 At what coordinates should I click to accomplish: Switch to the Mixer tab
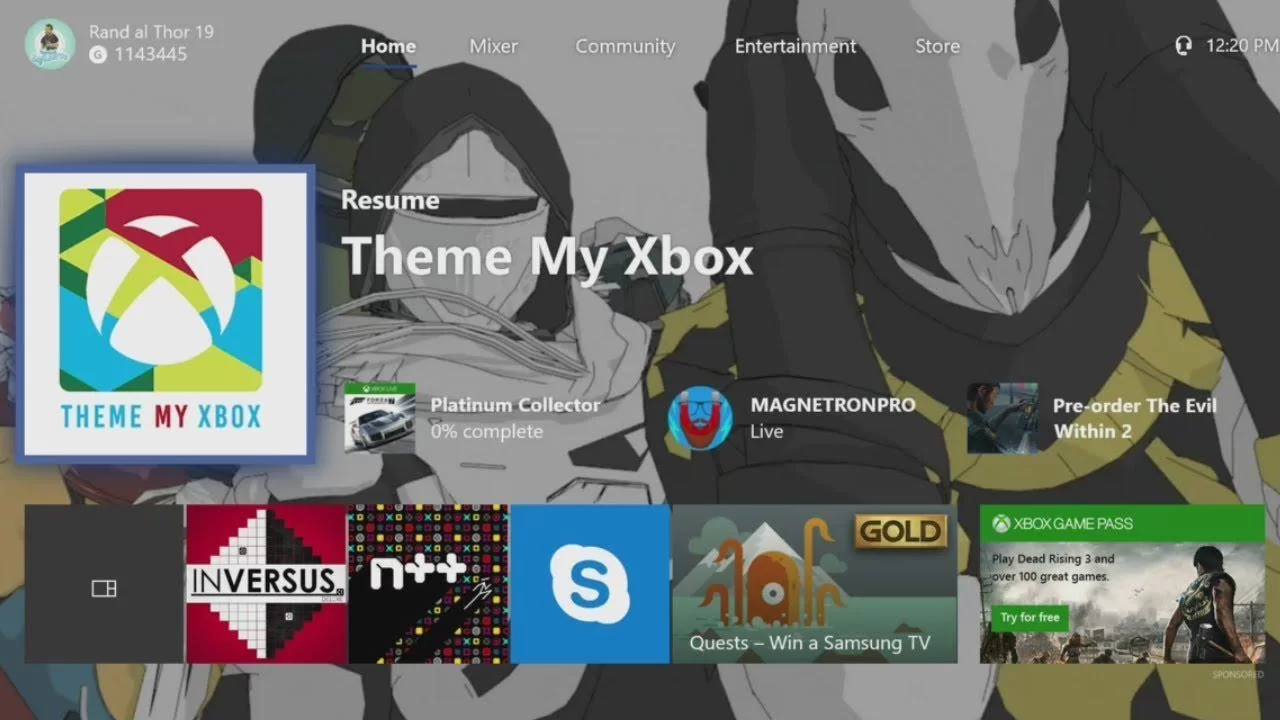pos(494,46)
